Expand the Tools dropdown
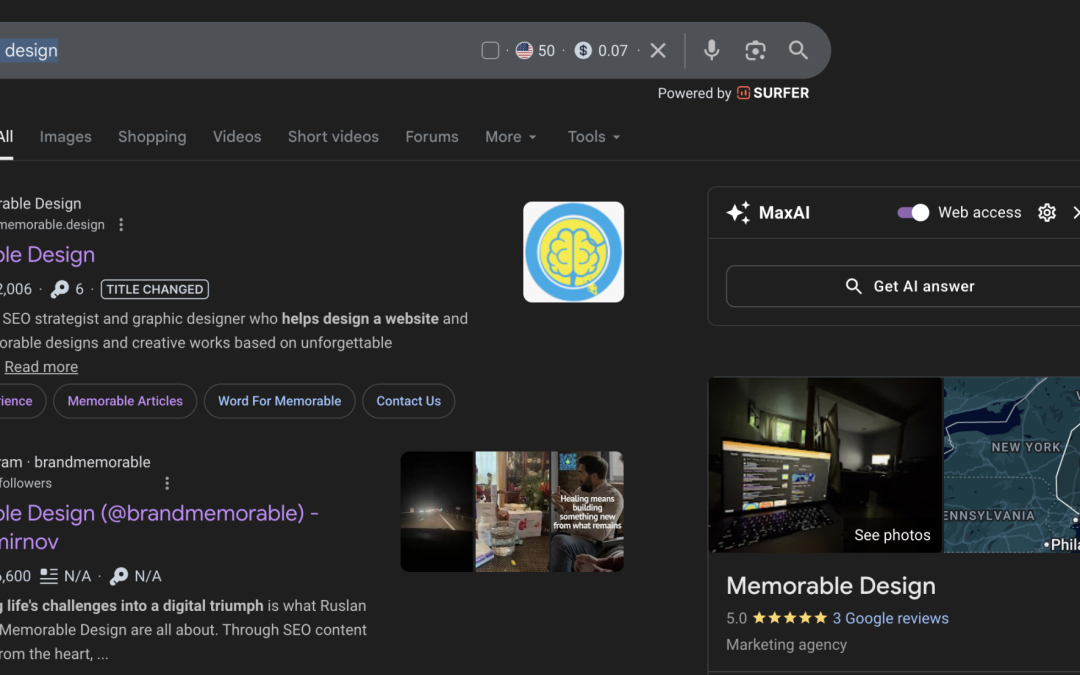 [x=594, y=137]
